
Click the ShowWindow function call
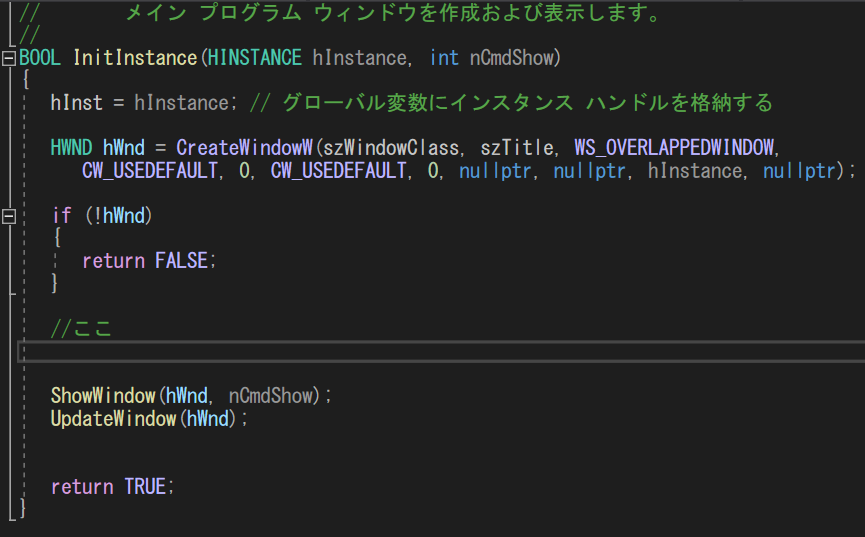(x=103, y=396)
